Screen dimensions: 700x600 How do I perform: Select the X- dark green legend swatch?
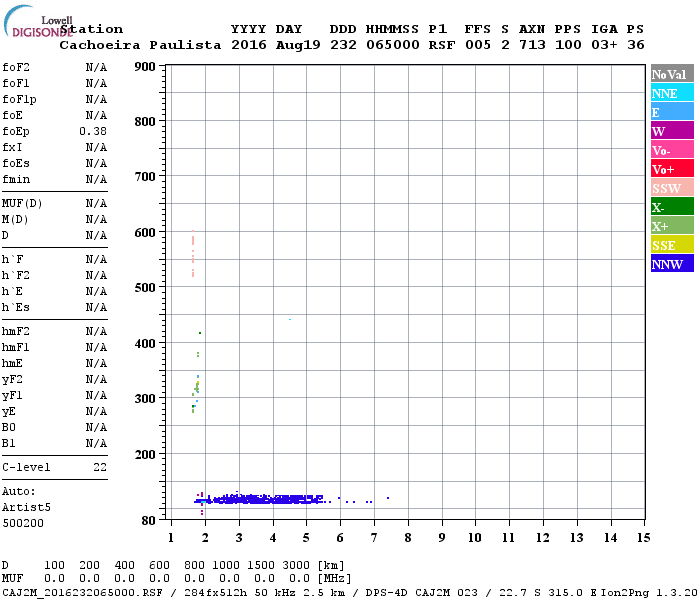click(x=672, y=207)
